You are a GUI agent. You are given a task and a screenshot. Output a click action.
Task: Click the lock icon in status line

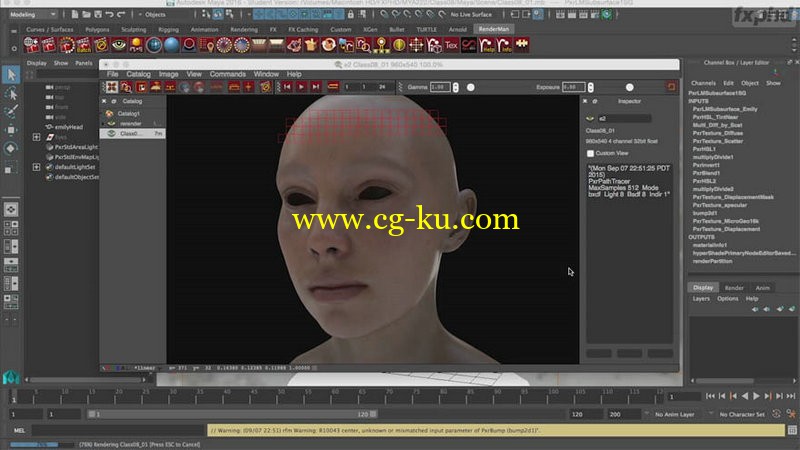(351, 14)
